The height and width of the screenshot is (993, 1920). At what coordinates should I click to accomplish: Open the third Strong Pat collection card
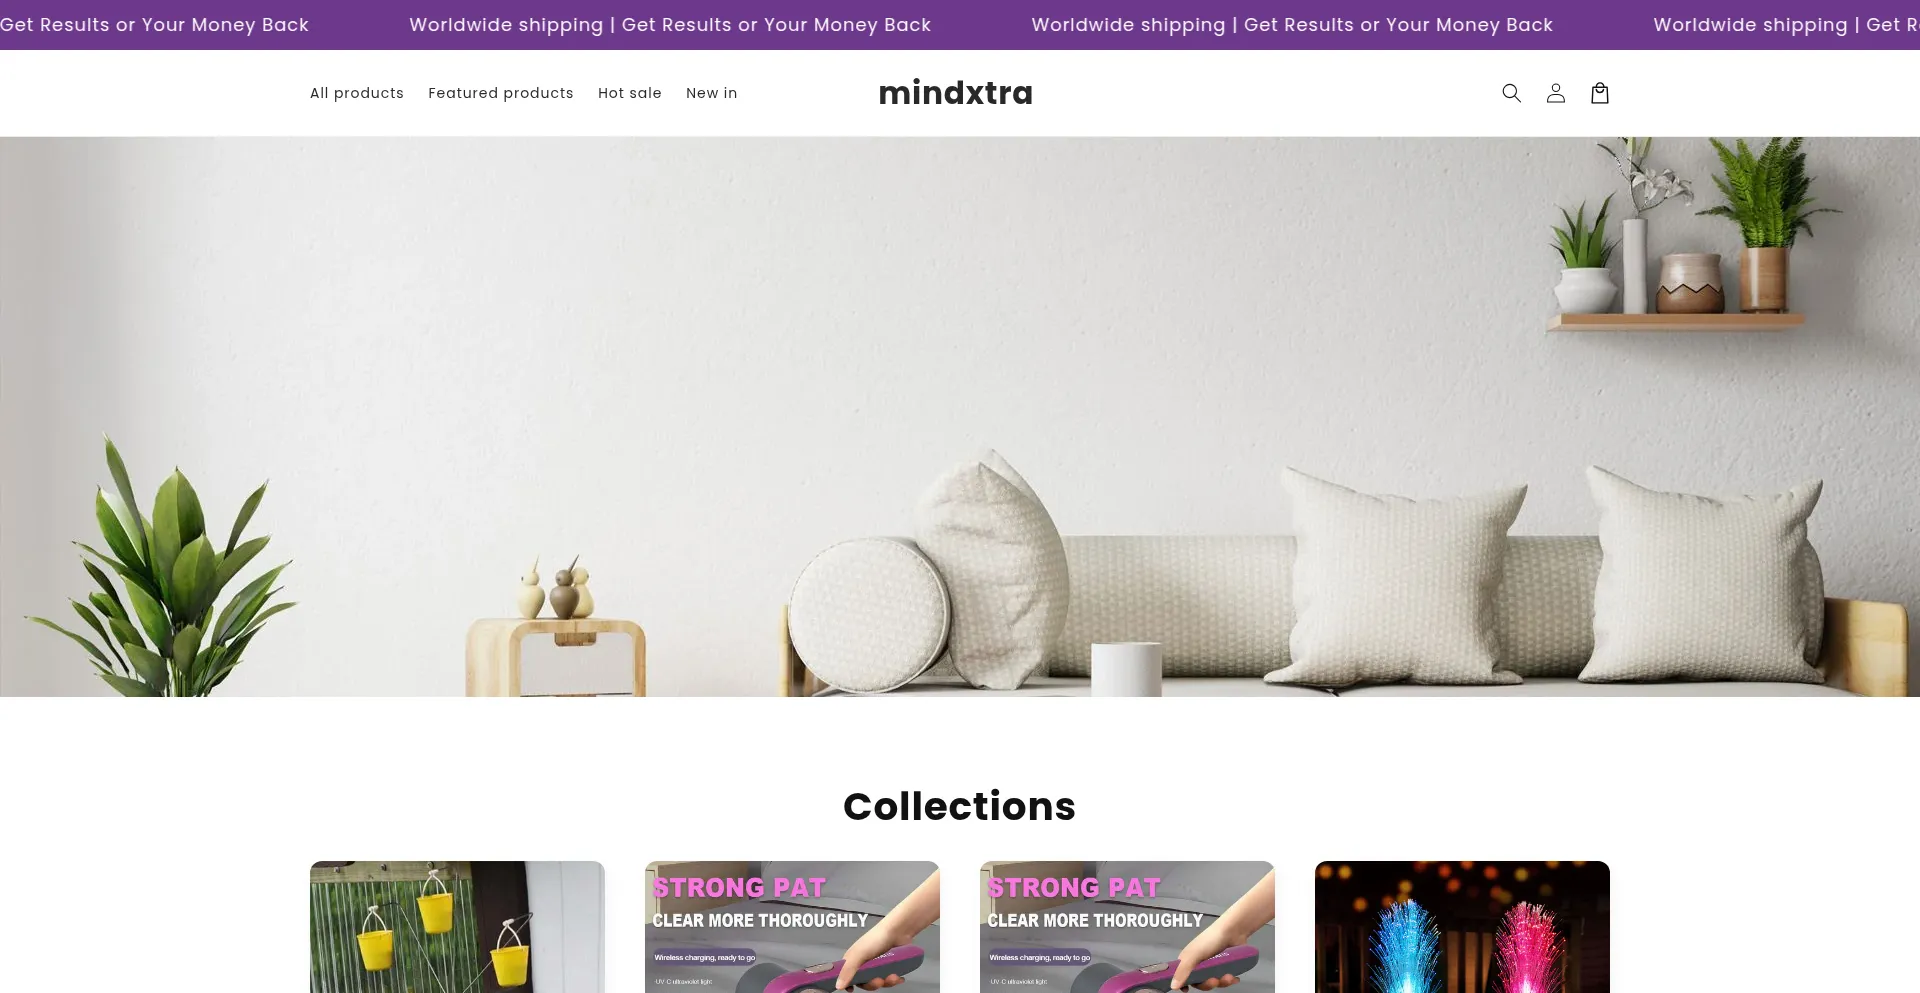pos(1127,927)
